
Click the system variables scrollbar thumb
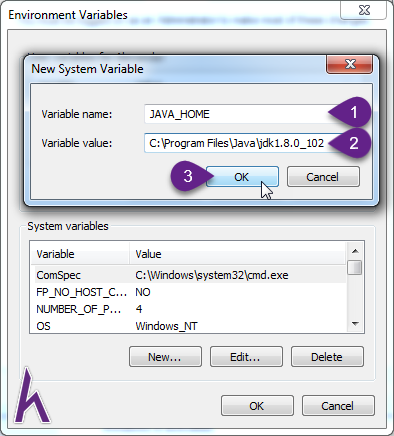click(355, 267)
